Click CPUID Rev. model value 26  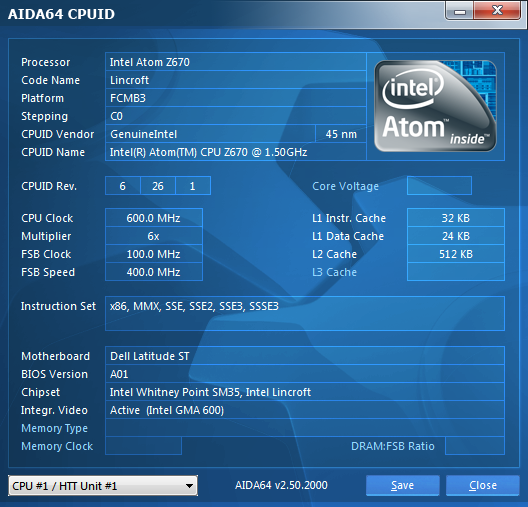click(158, 186)
